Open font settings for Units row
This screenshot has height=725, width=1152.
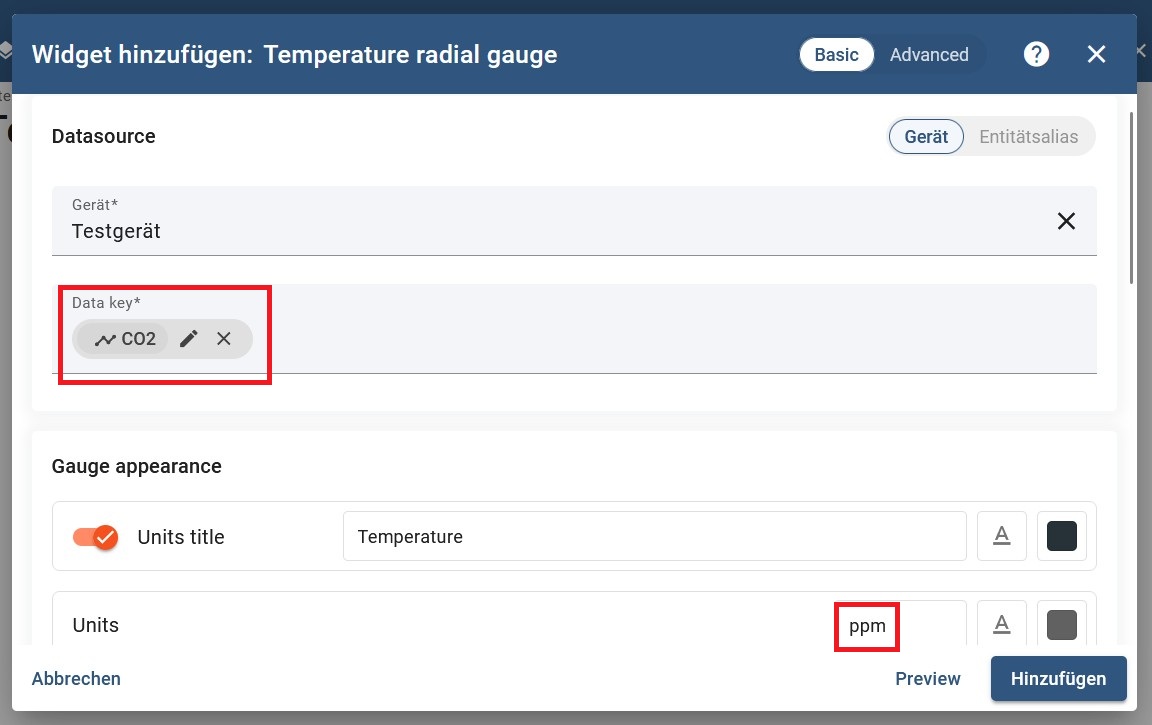coord(1001,625)
